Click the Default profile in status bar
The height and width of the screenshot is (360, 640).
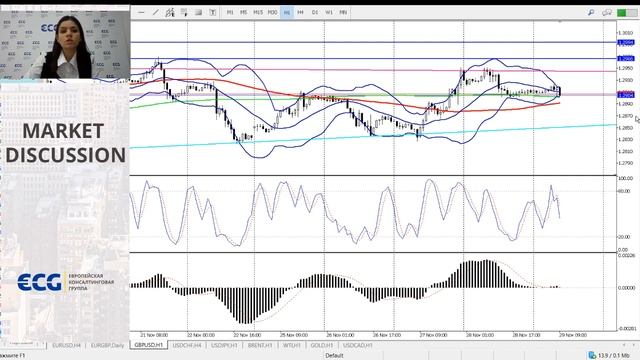click(334, 356)
